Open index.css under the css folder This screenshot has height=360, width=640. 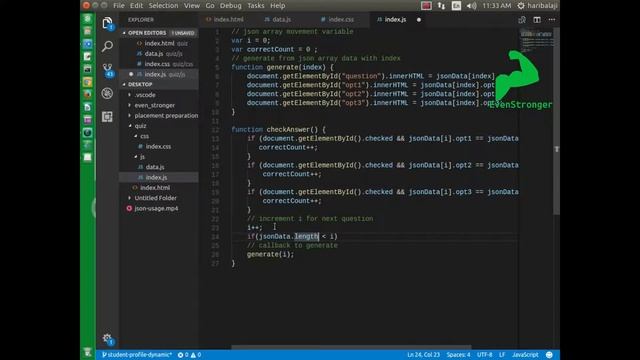click(x=158, y=147)
